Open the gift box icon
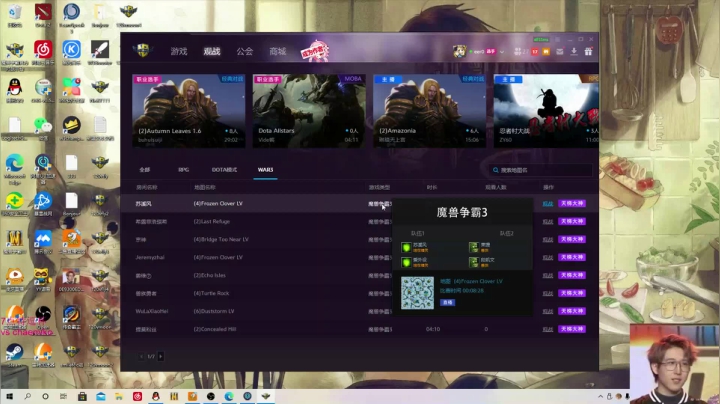 click(588, 51)
